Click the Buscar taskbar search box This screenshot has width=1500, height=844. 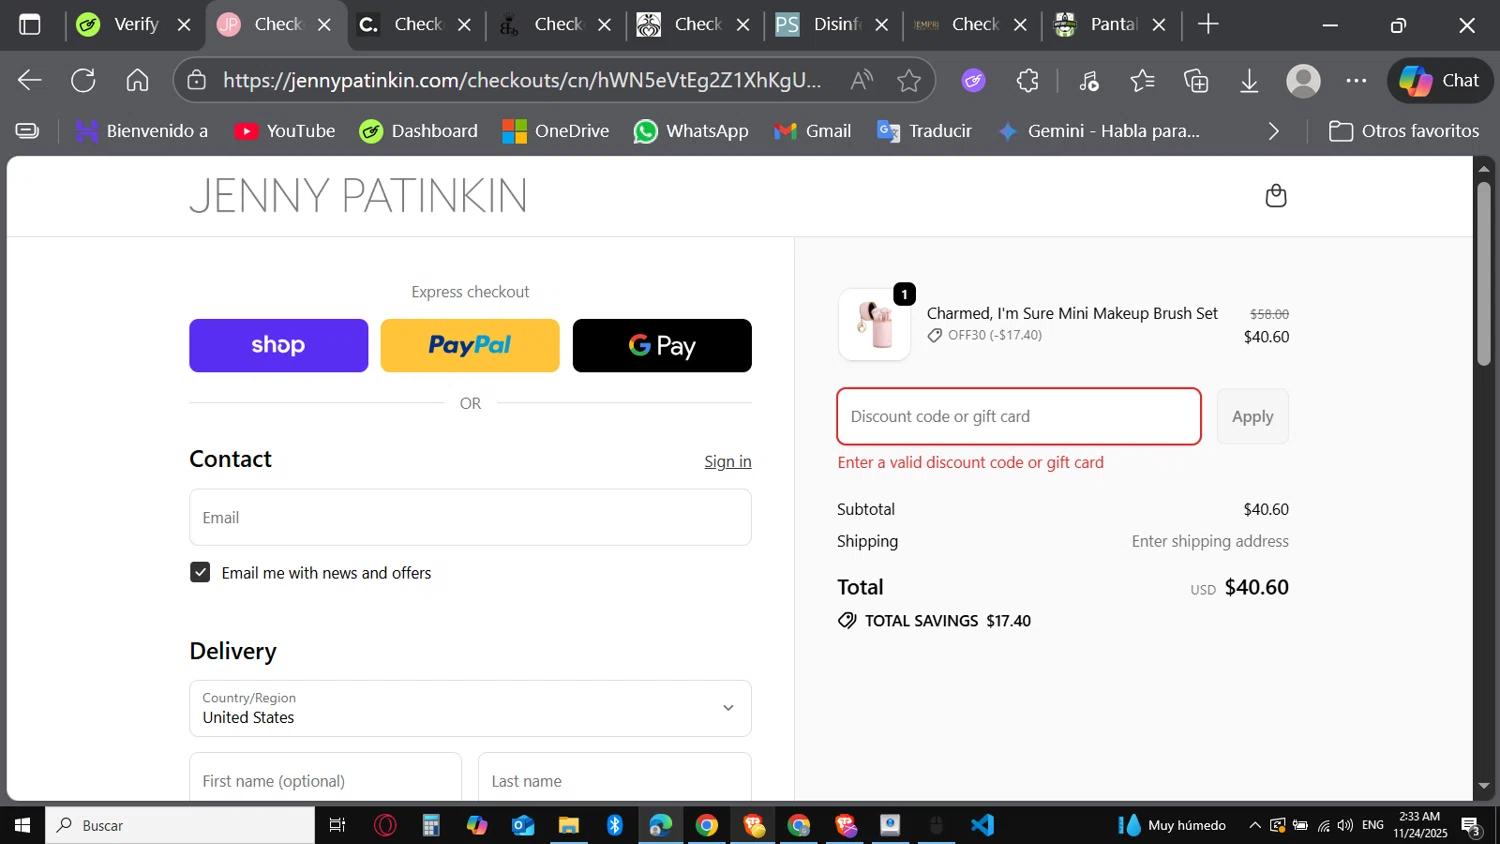[180, 825]
